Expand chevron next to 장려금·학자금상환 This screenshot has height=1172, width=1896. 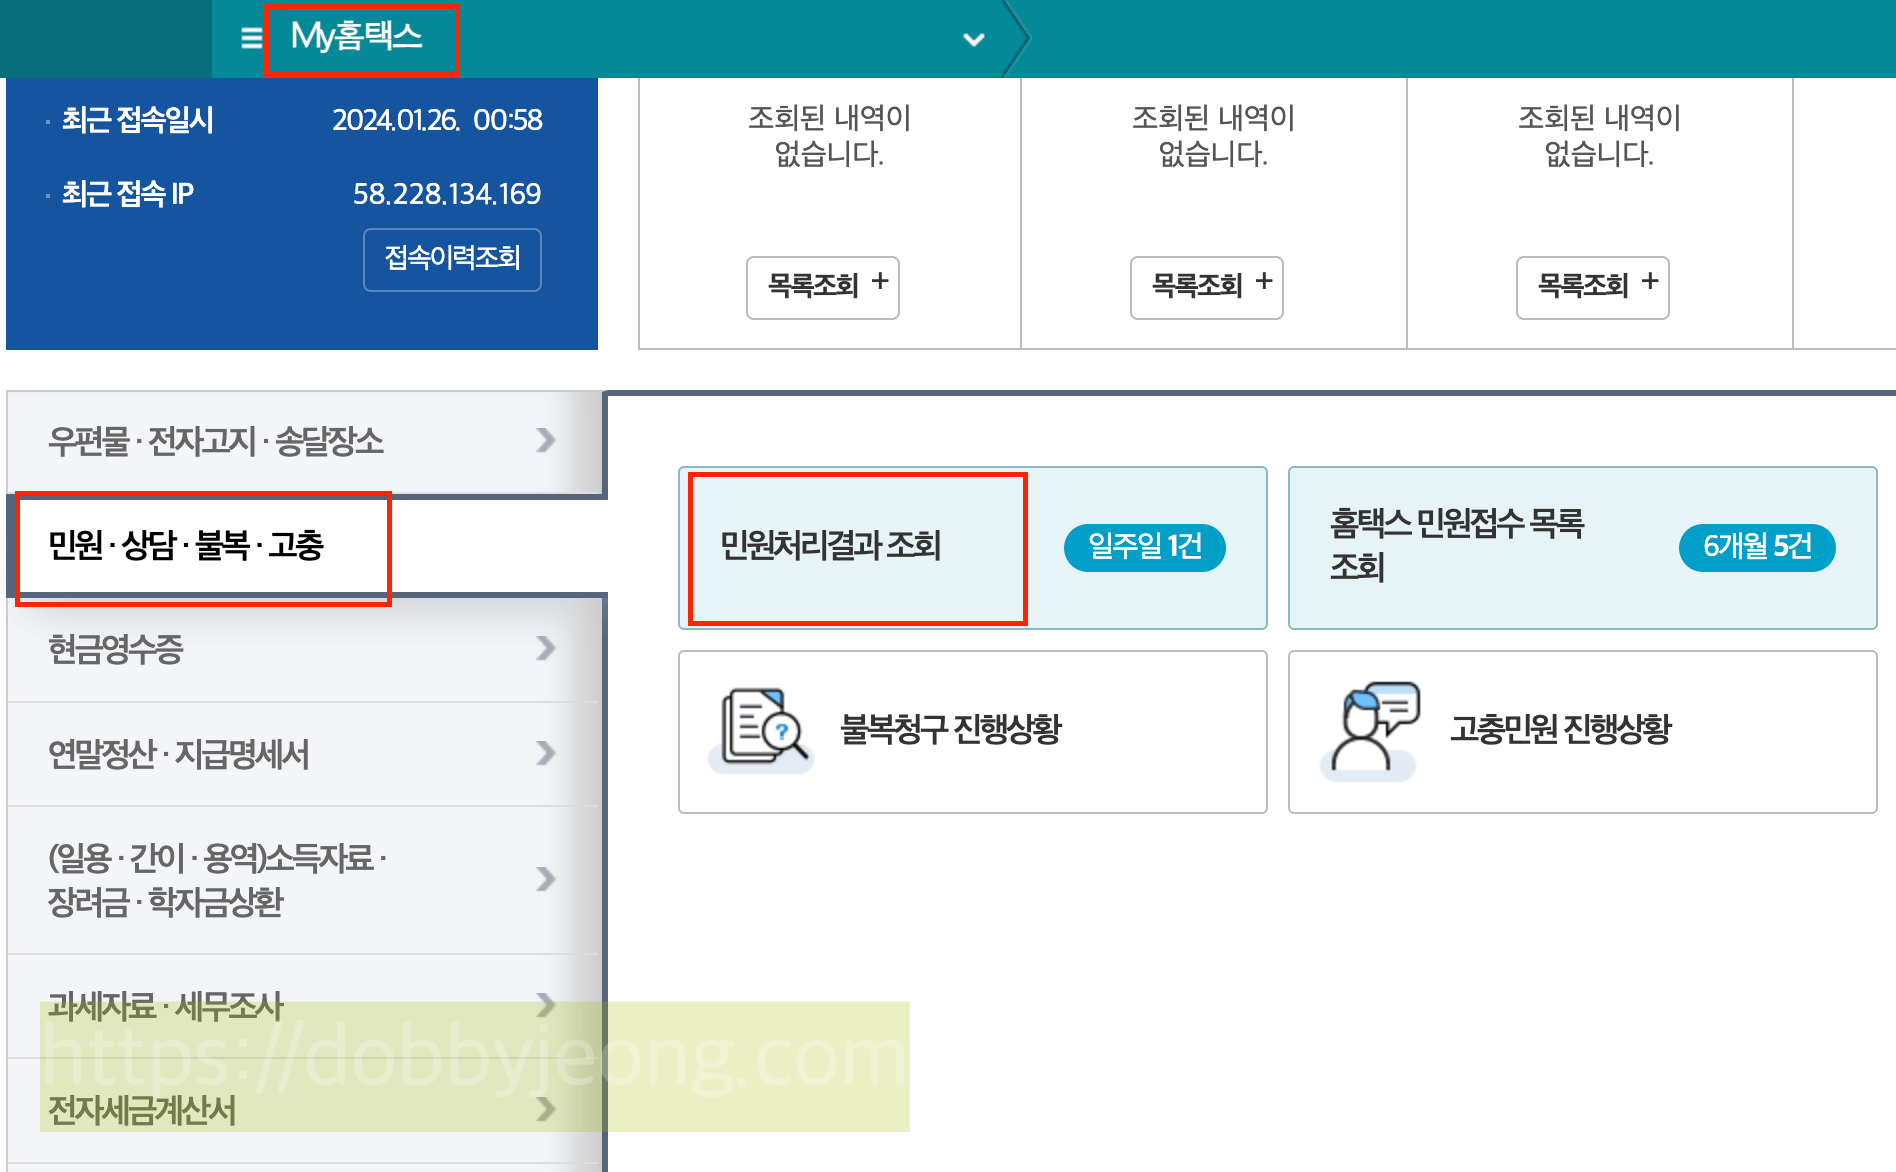pyautogui.click(x=545, y=879)
